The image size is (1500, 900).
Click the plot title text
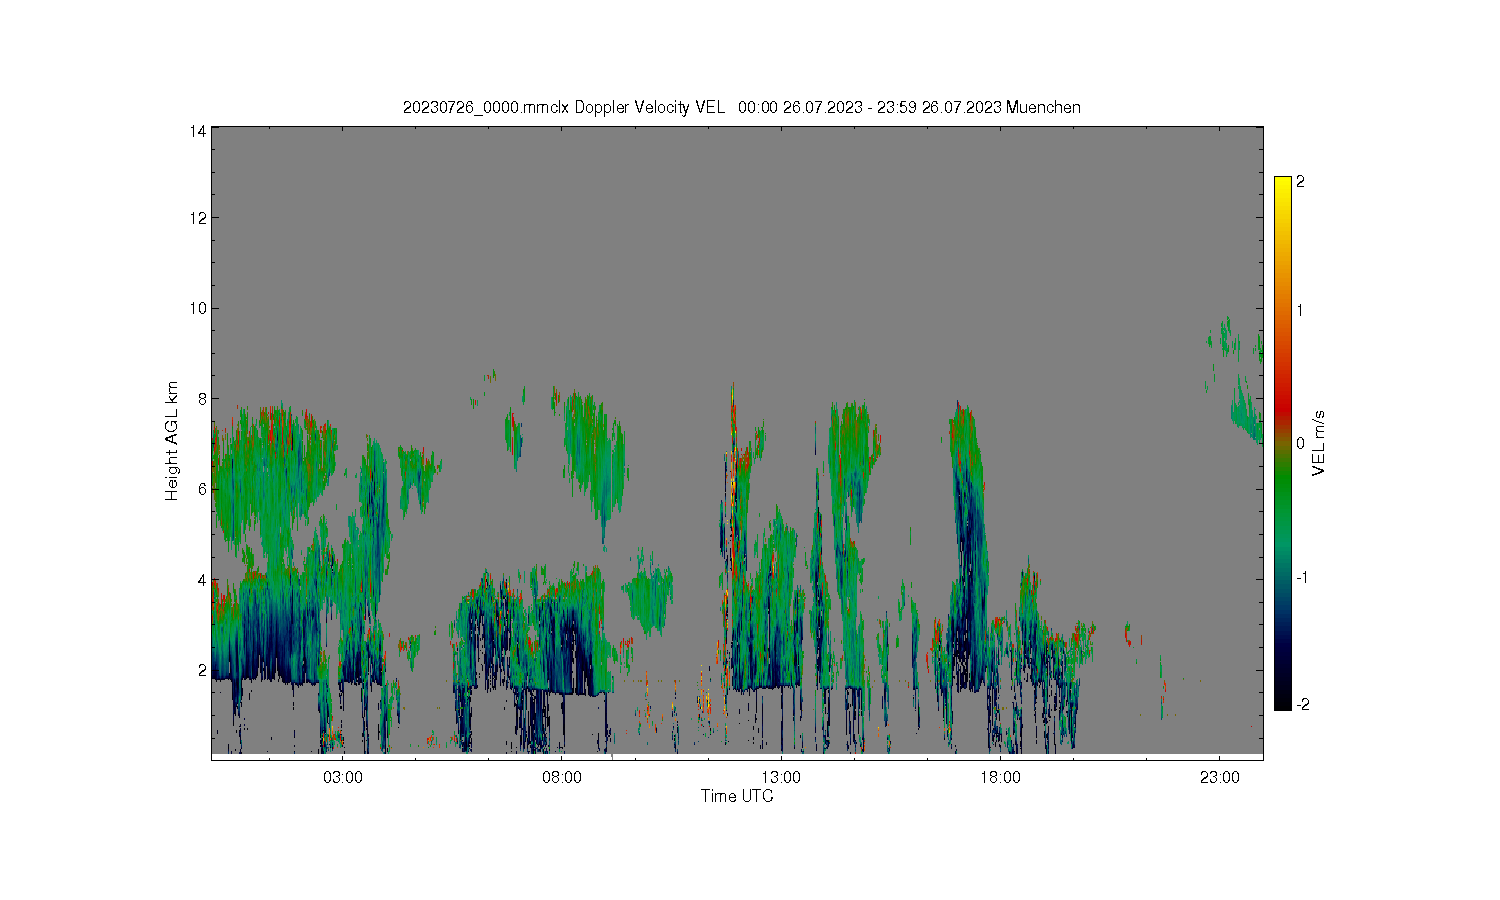click(741, 107)
